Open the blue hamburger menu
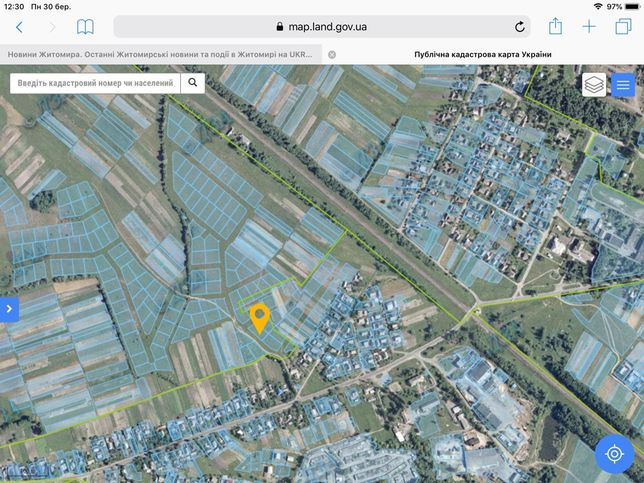The height and width of the screenshot is (483, 644). click(623, 85)
